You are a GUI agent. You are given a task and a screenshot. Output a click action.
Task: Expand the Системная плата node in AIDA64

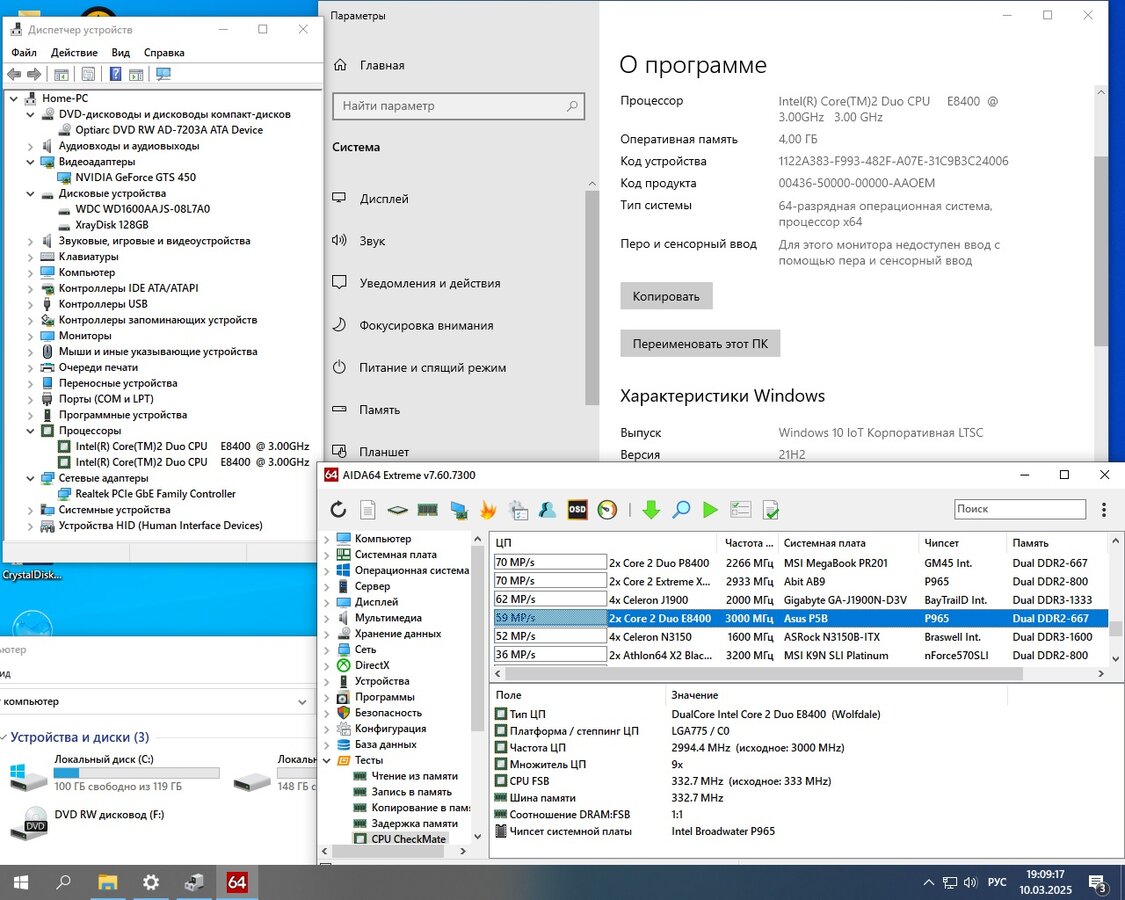(327, 554)
